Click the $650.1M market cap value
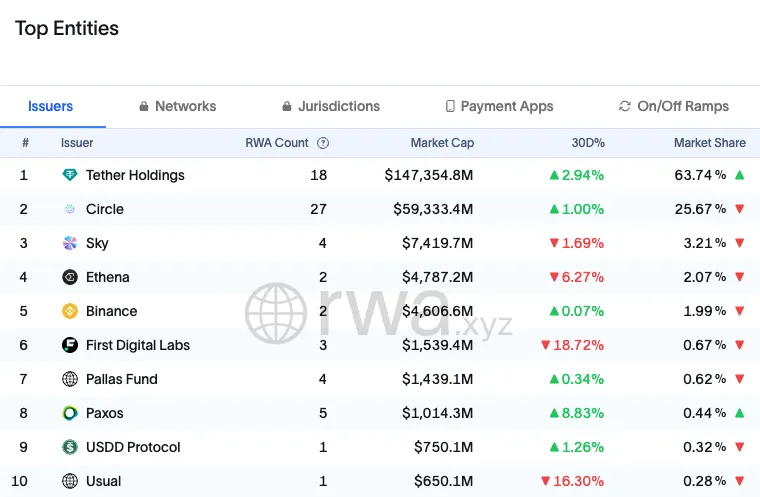760x497 pixels. coord(443,481)
